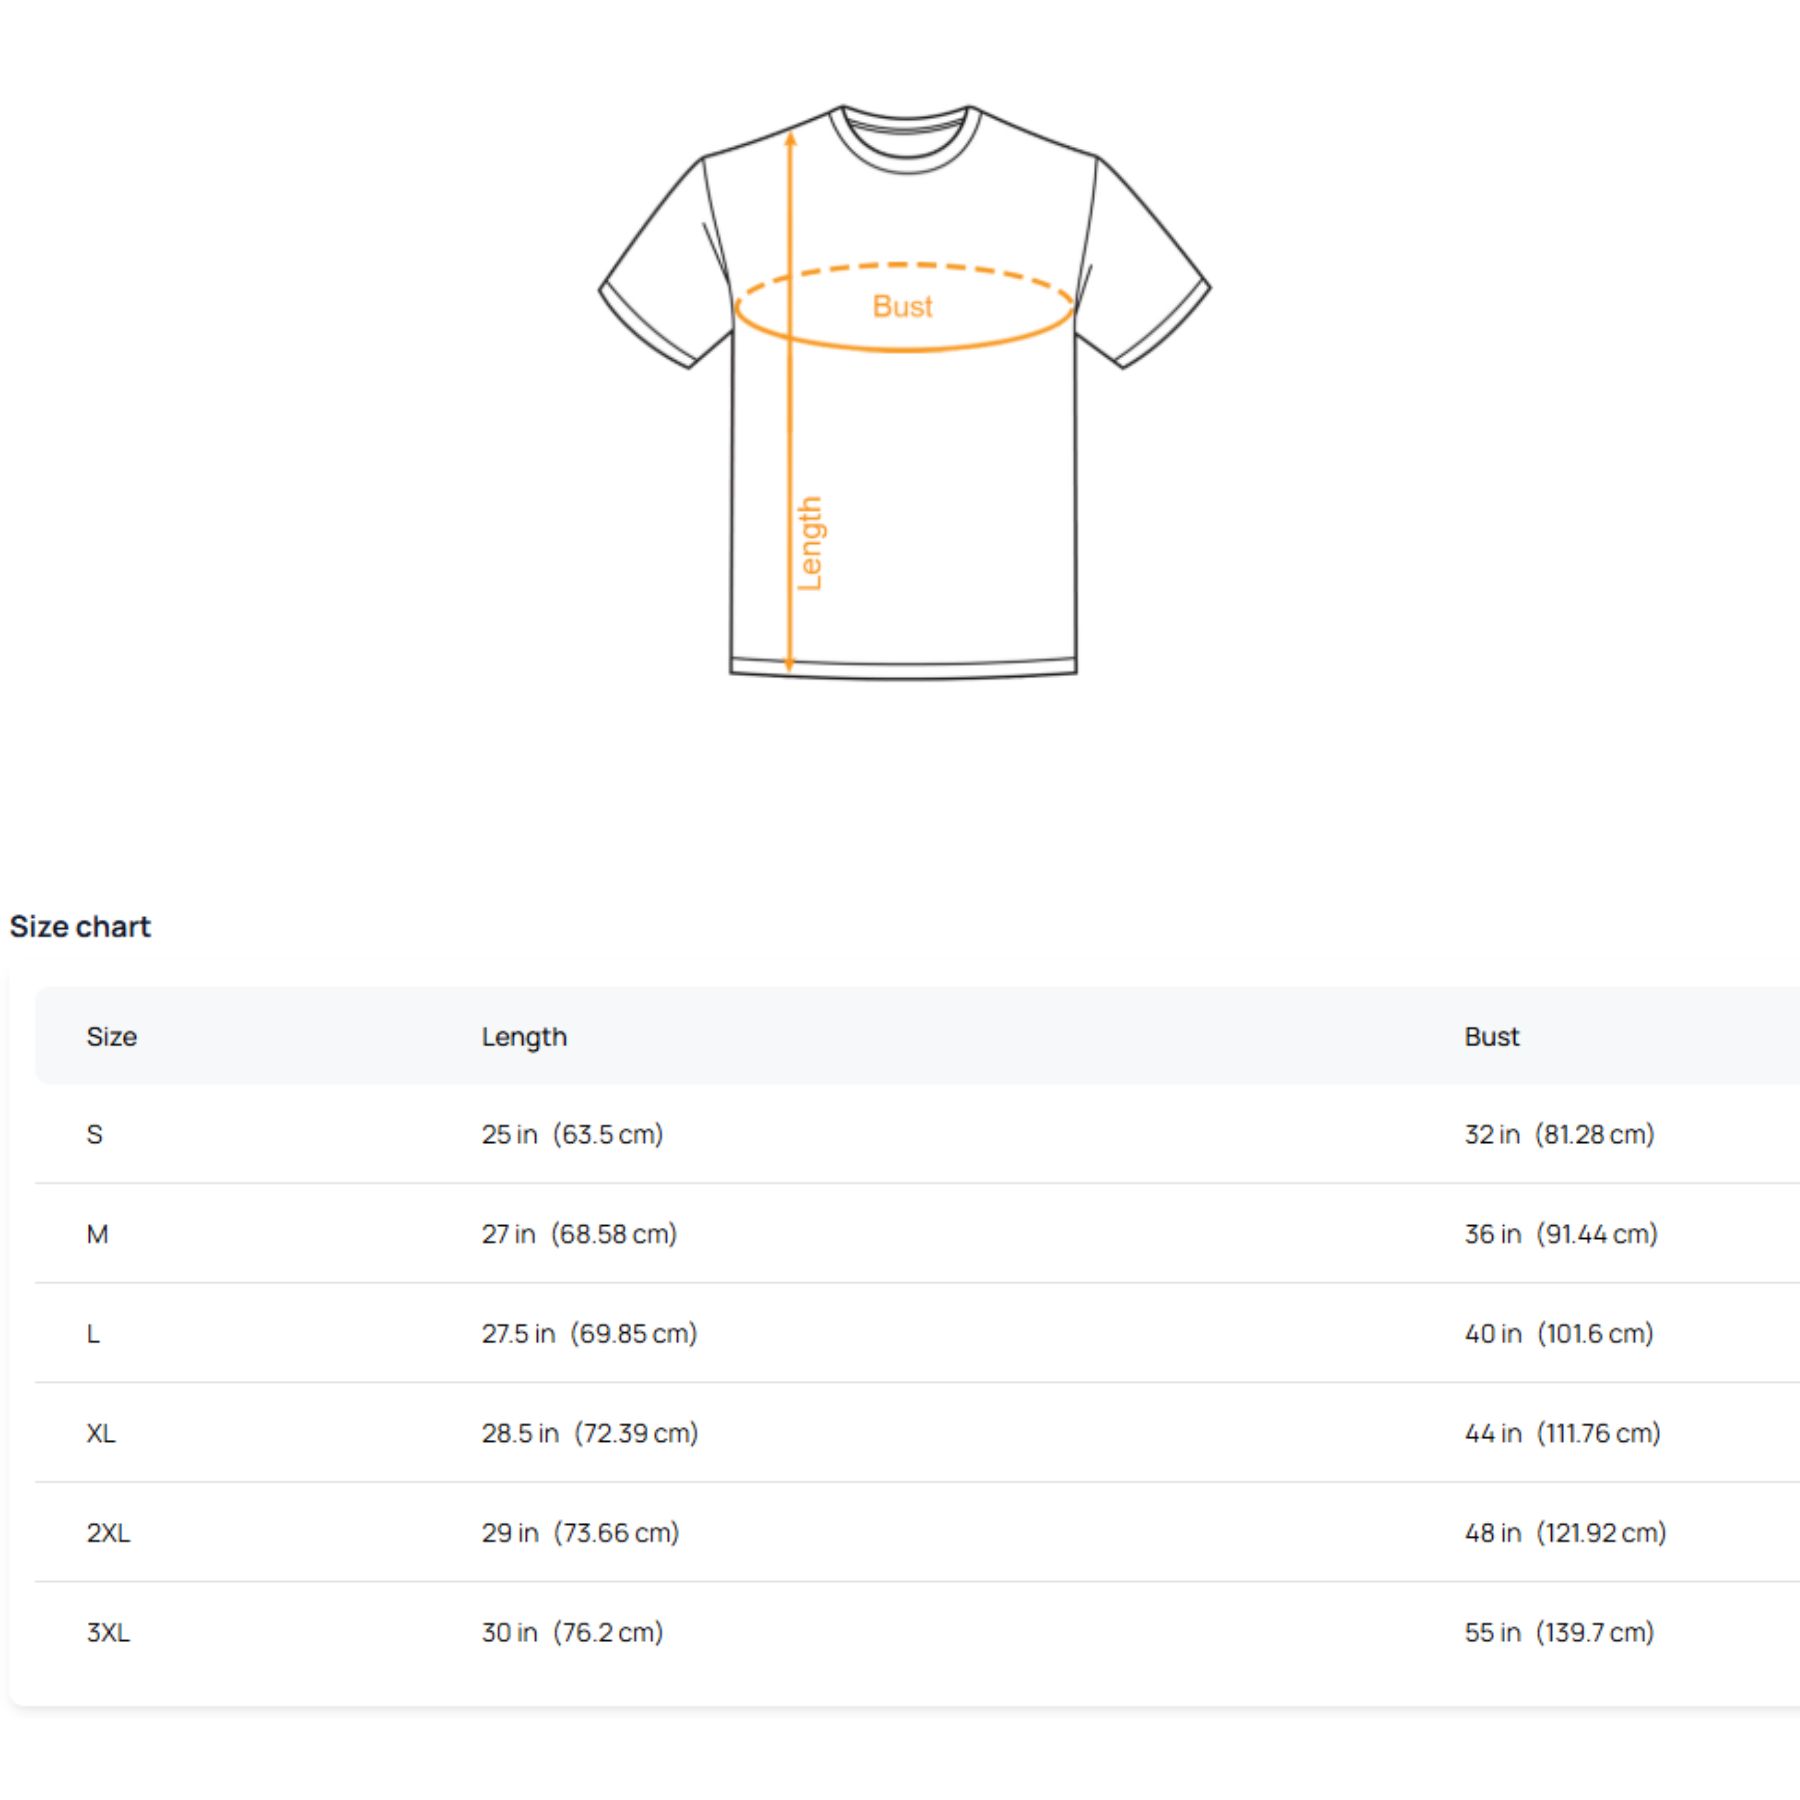Click the 55 in (139.7 cm) bust value
1800x1800 pixels.
1559,1632
